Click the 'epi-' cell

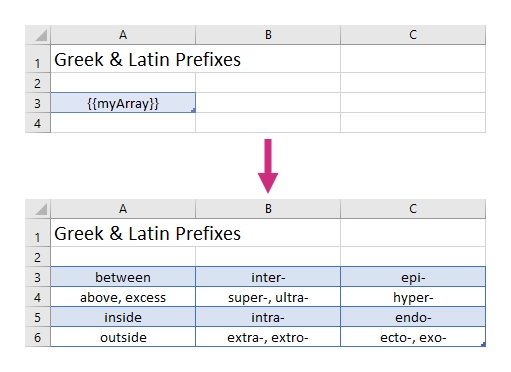pos(413,277)
